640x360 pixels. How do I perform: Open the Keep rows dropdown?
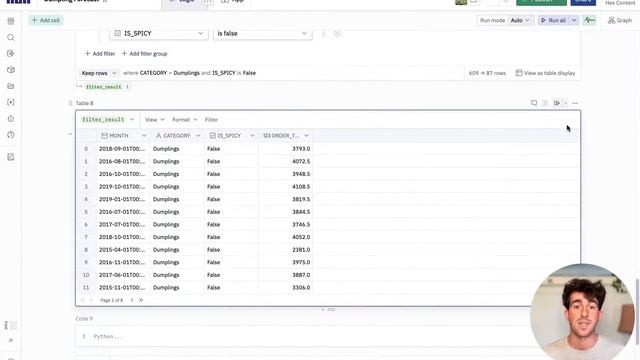(x=99, y=73)
